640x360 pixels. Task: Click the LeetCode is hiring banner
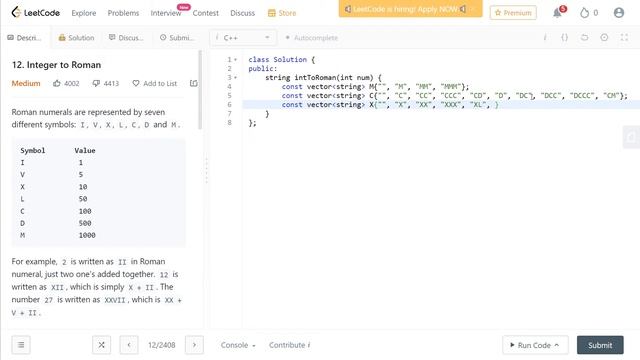(410, 9)
